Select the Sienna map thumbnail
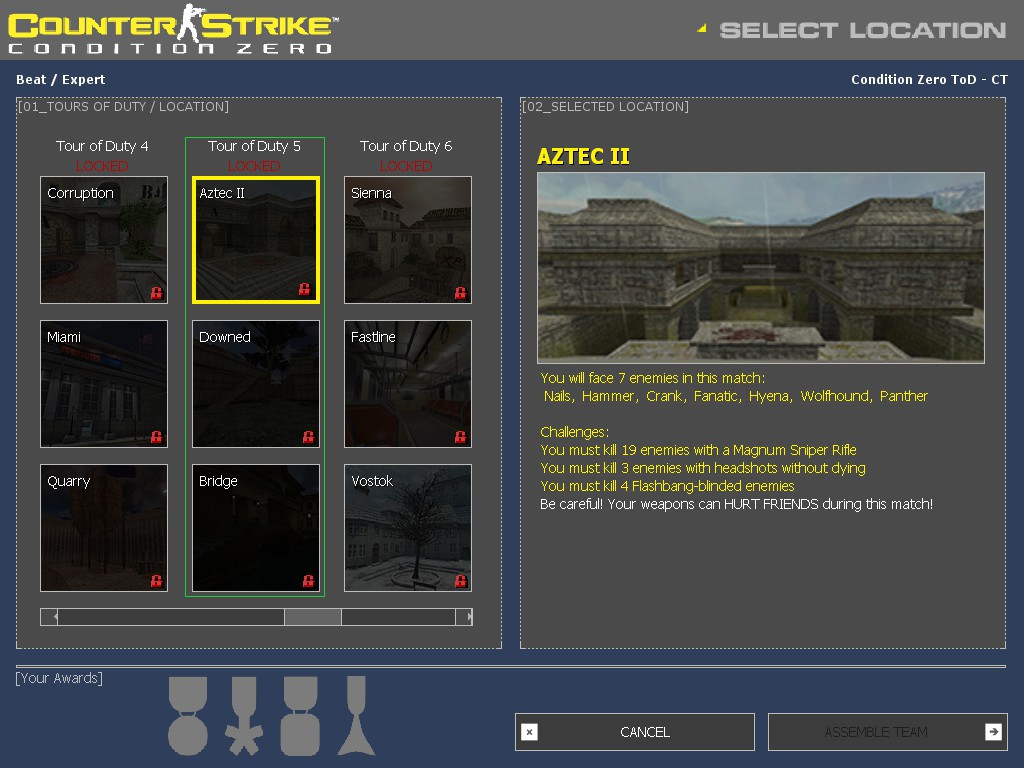 click(x=407, y=239)
